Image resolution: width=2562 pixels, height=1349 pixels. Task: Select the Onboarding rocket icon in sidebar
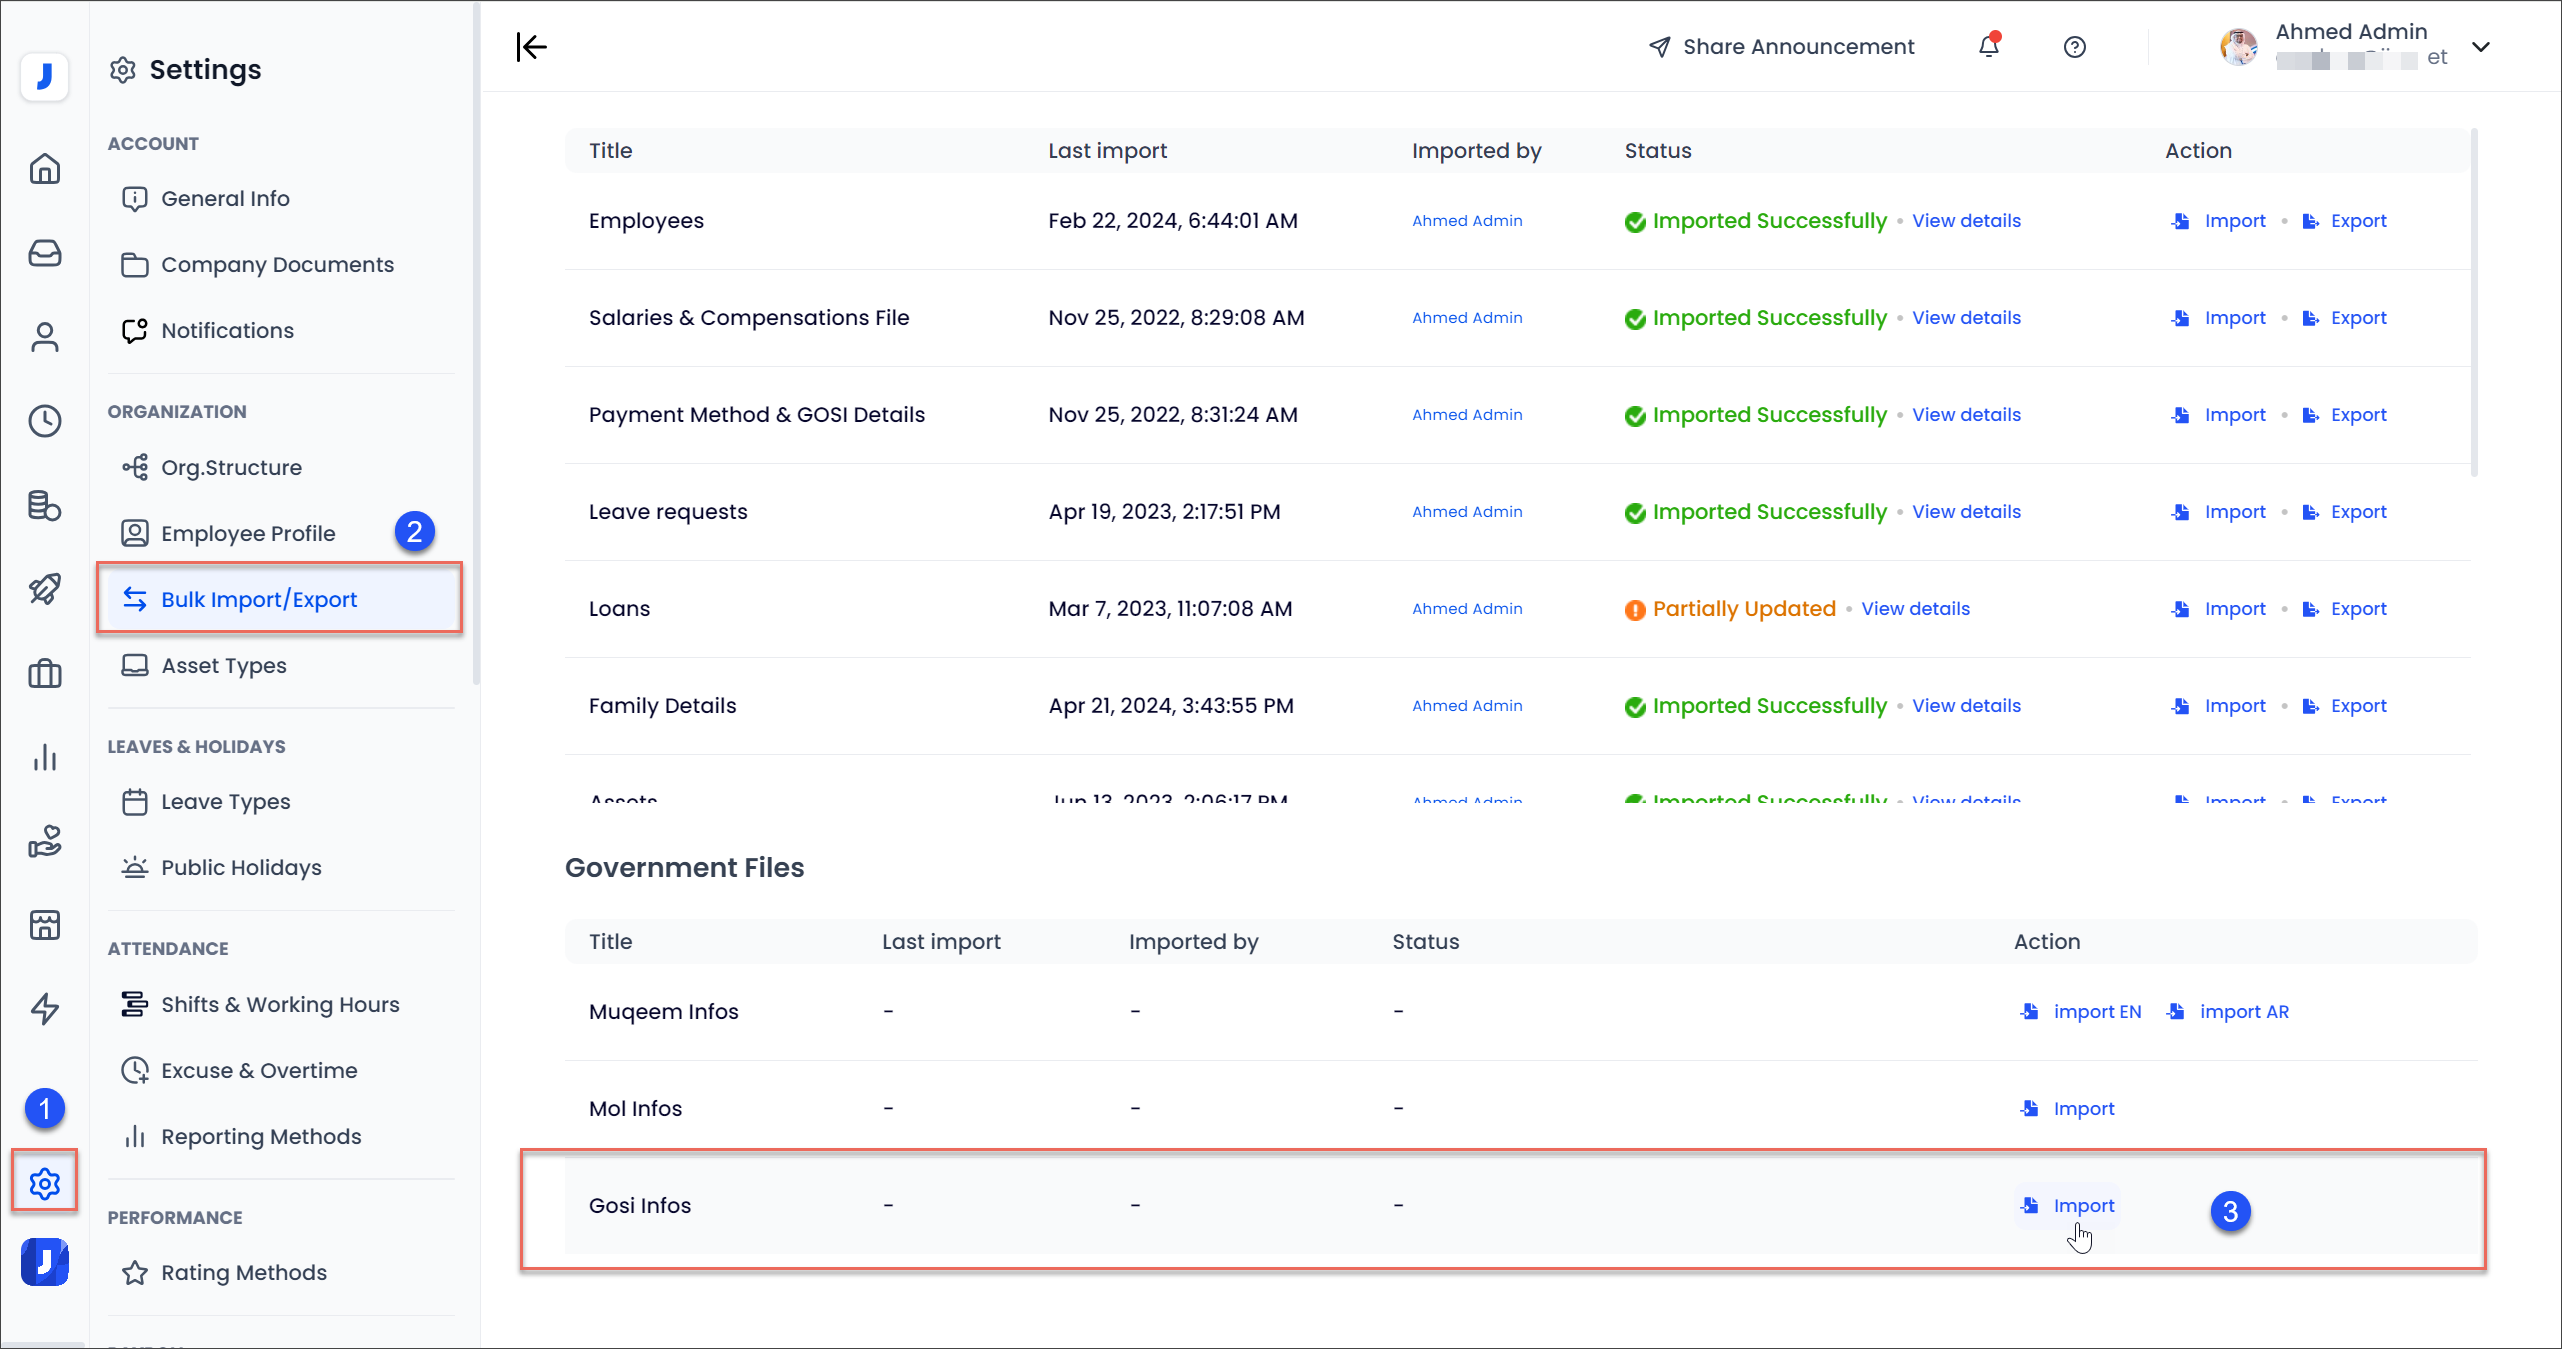(x=45, y=590)
